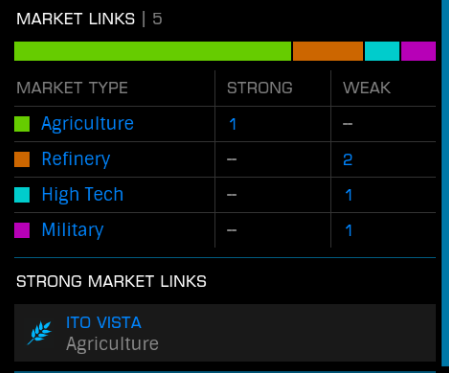Select the cyan High Tech bar segment
The image size is (449, 373).
coord(382,51)
